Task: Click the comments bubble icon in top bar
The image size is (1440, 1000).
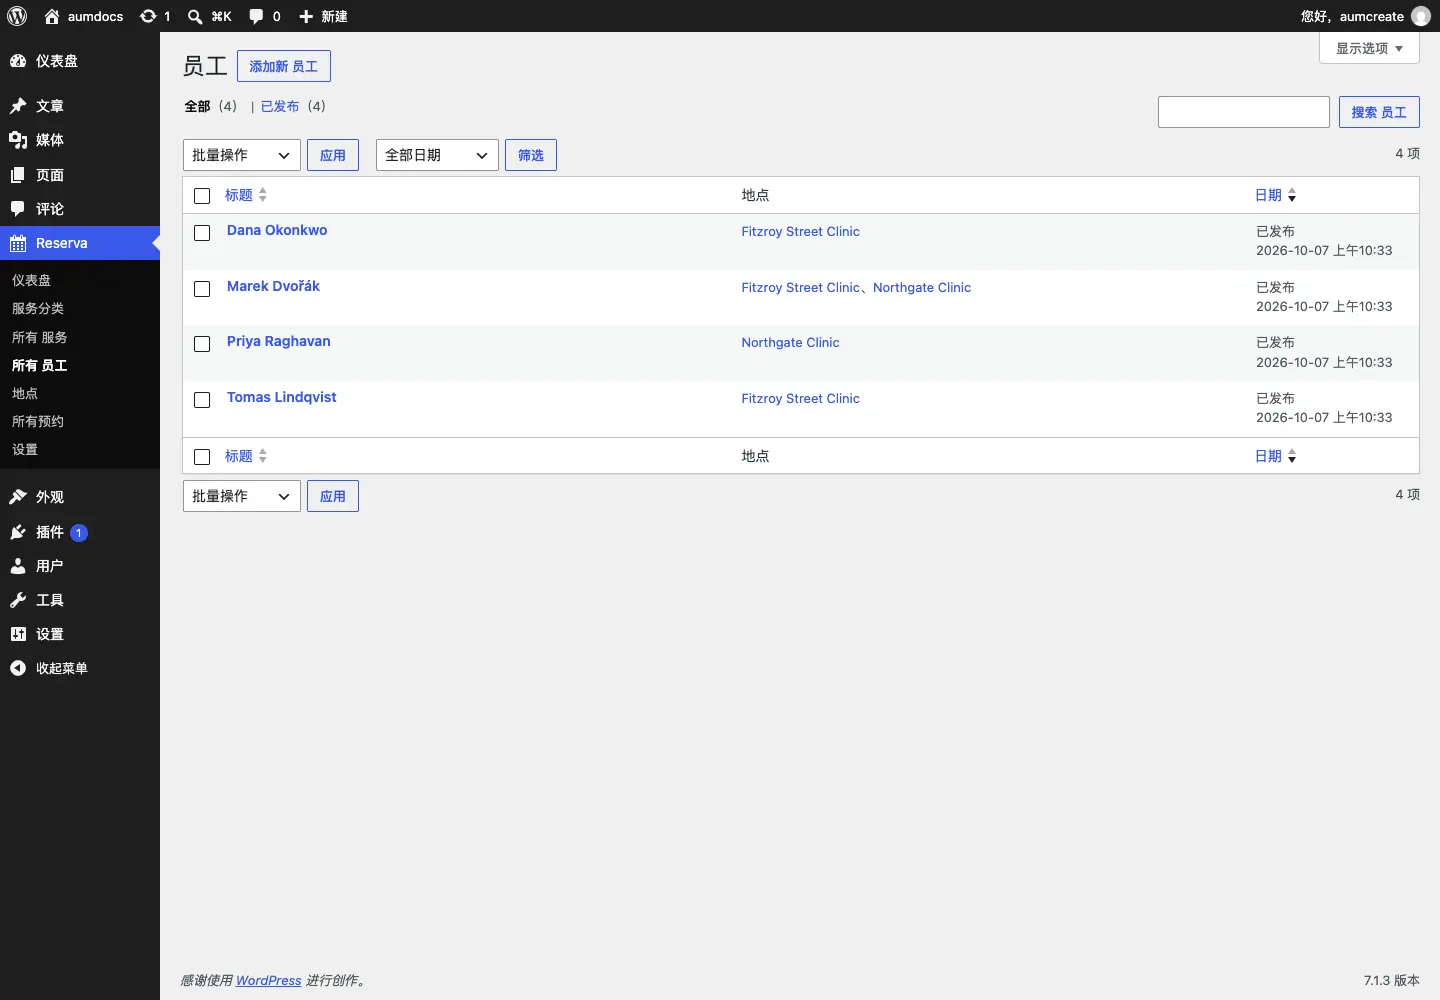Action: tap(257, 16)
